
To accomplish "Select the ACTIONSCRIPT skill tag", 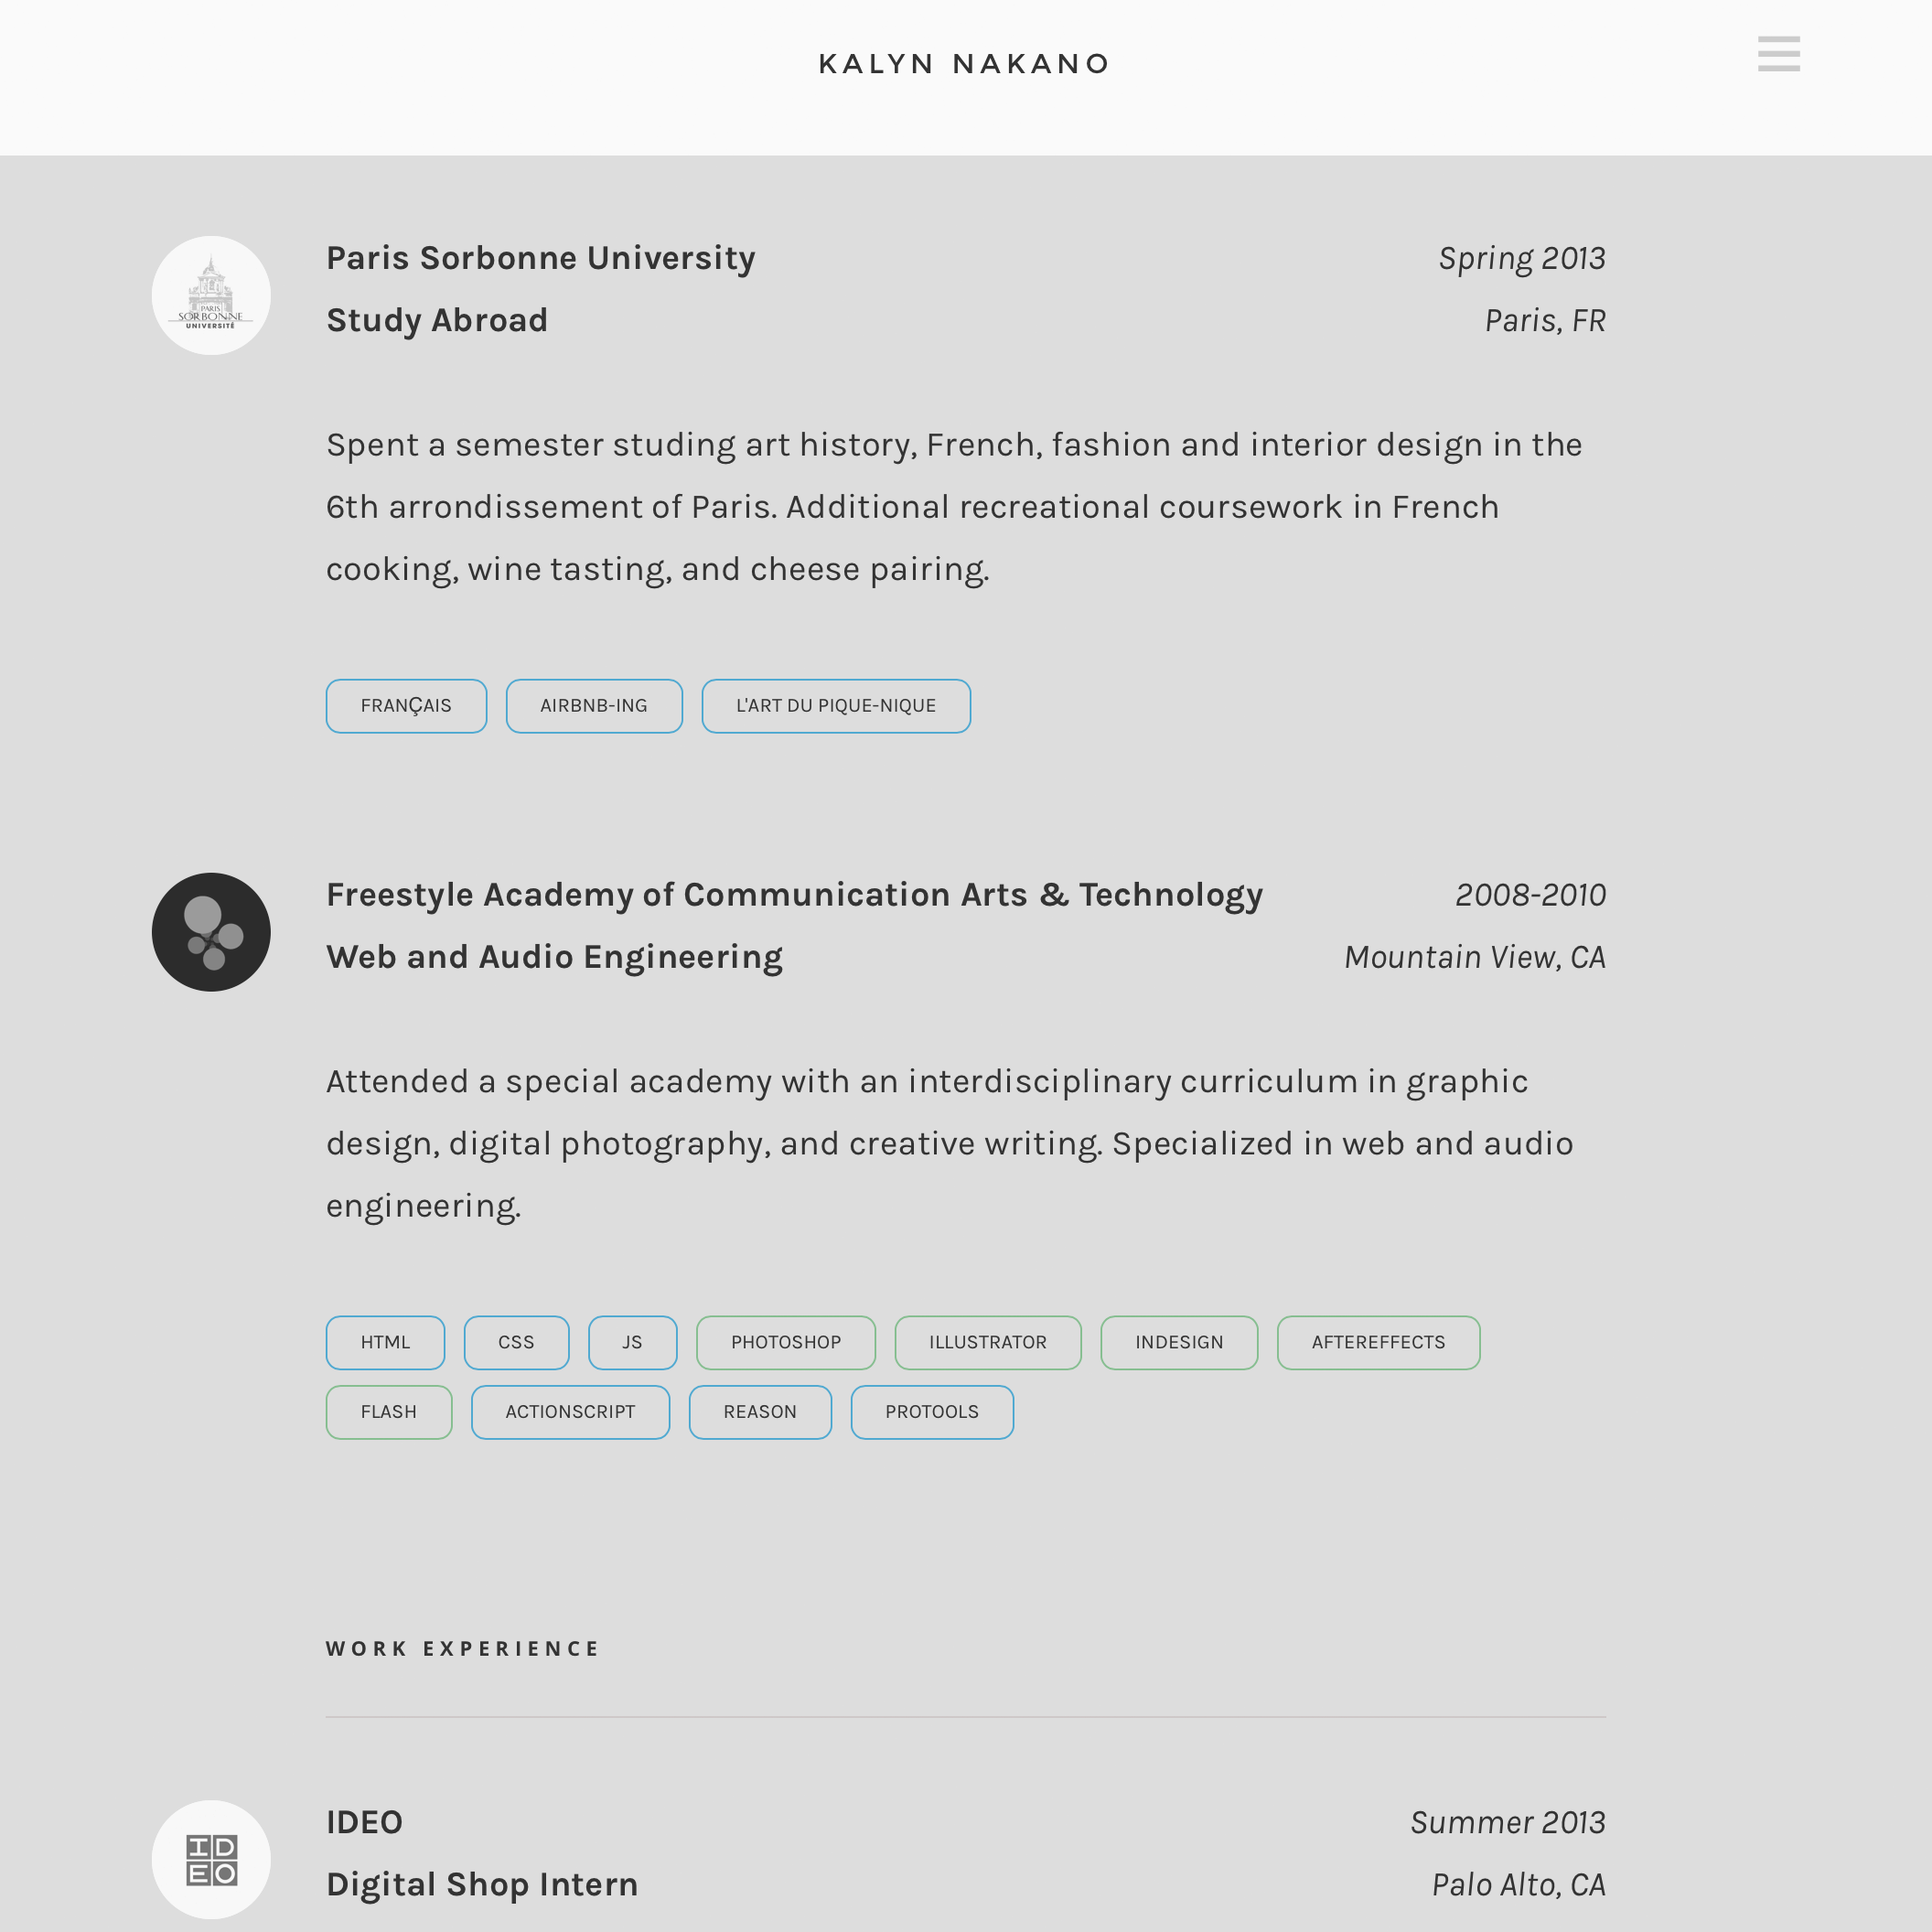I will (570, 1412).
